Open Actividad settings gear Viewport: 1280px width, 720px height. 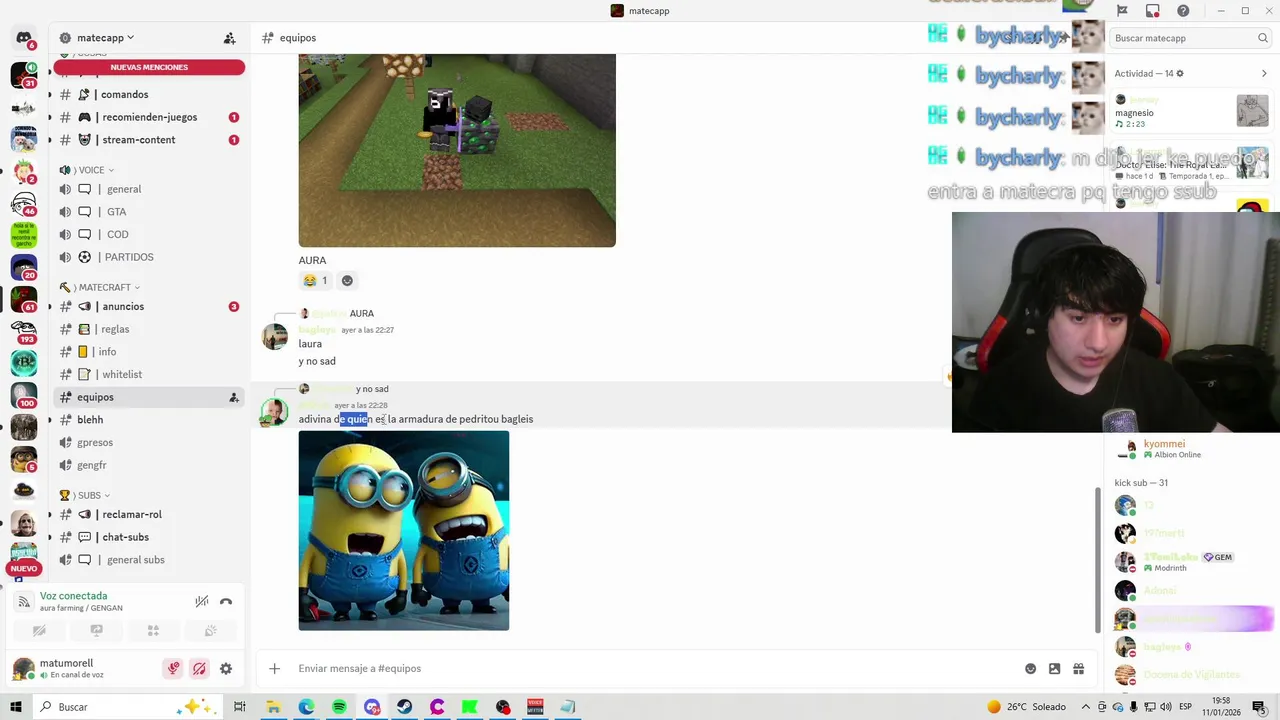pos(1180,73)
